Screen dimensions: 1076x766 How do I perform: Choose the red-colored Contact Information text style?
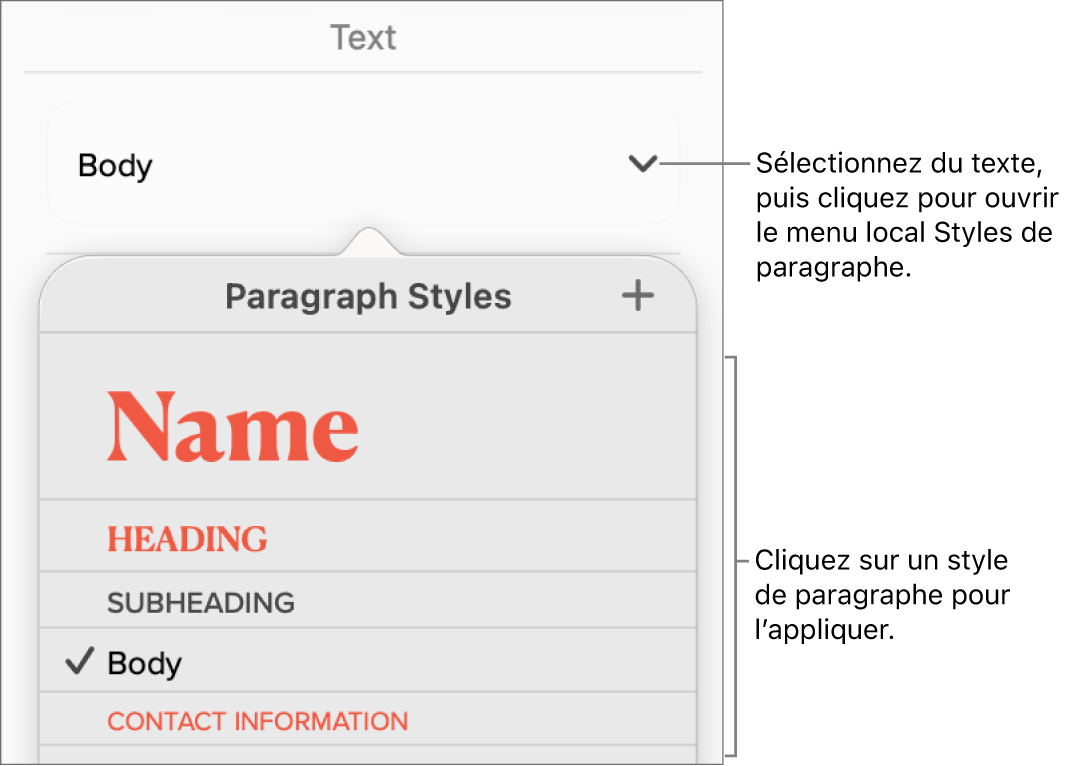257,721
